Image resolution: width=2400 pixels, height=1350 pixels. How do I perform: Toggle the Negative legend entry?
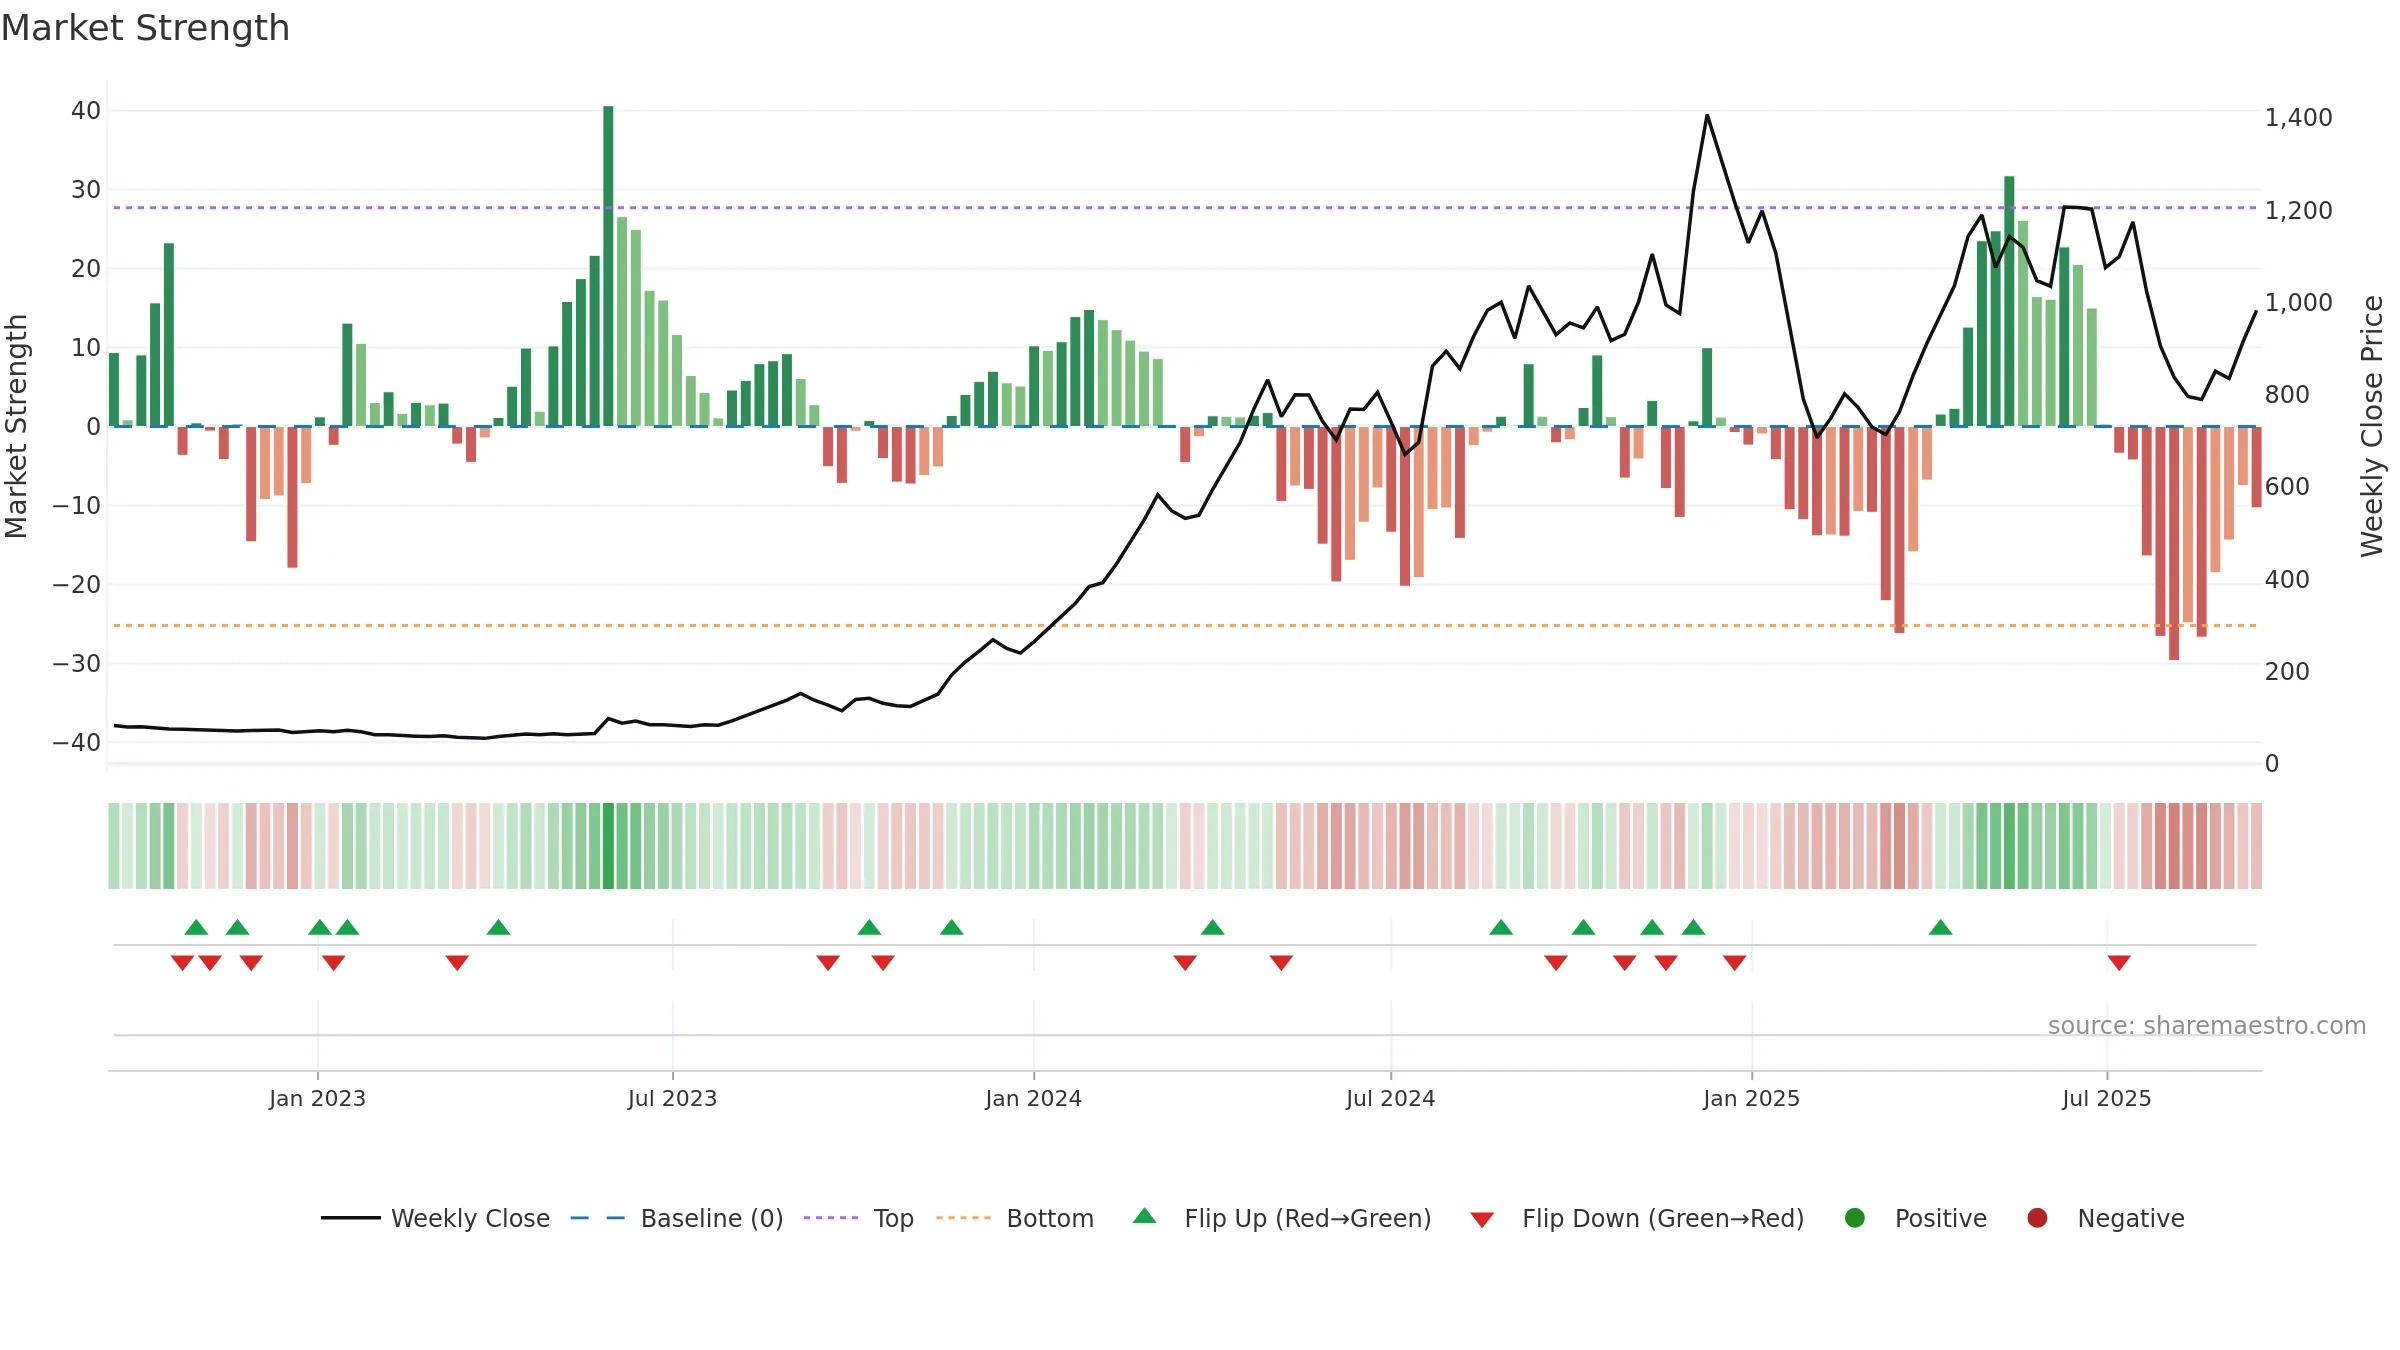(2105, 1218)
